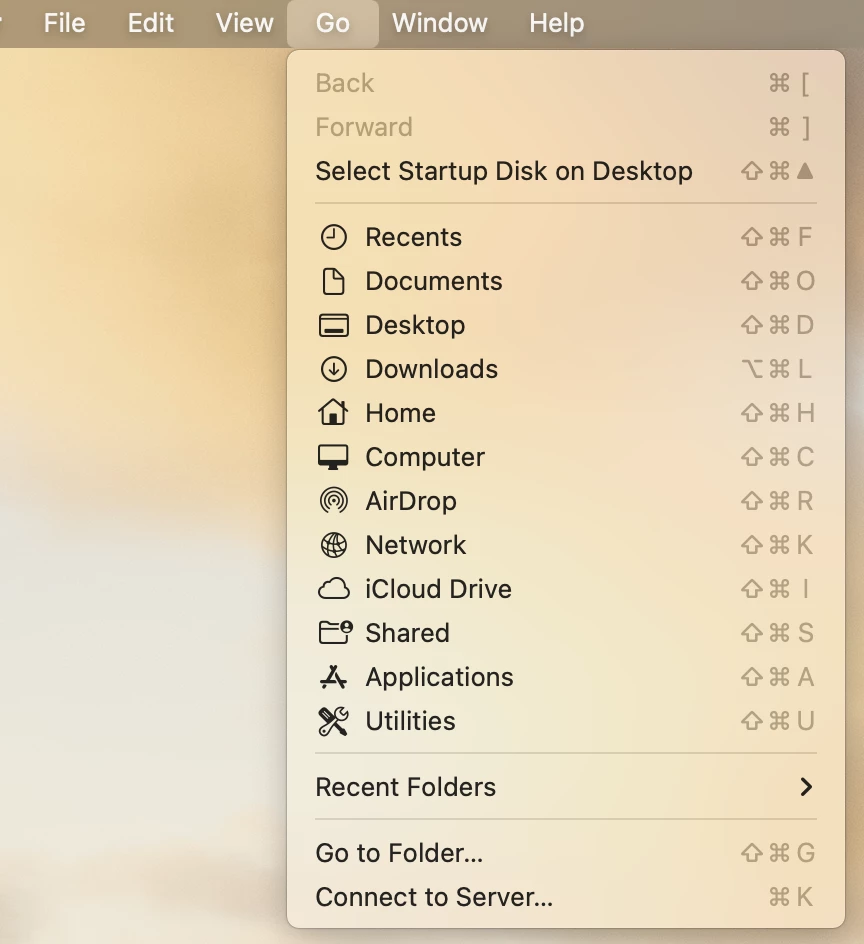The image size is (864, 944).
Task: Click the Computer monitor icon
Action: pyautogui.click(x=333, y=457)
